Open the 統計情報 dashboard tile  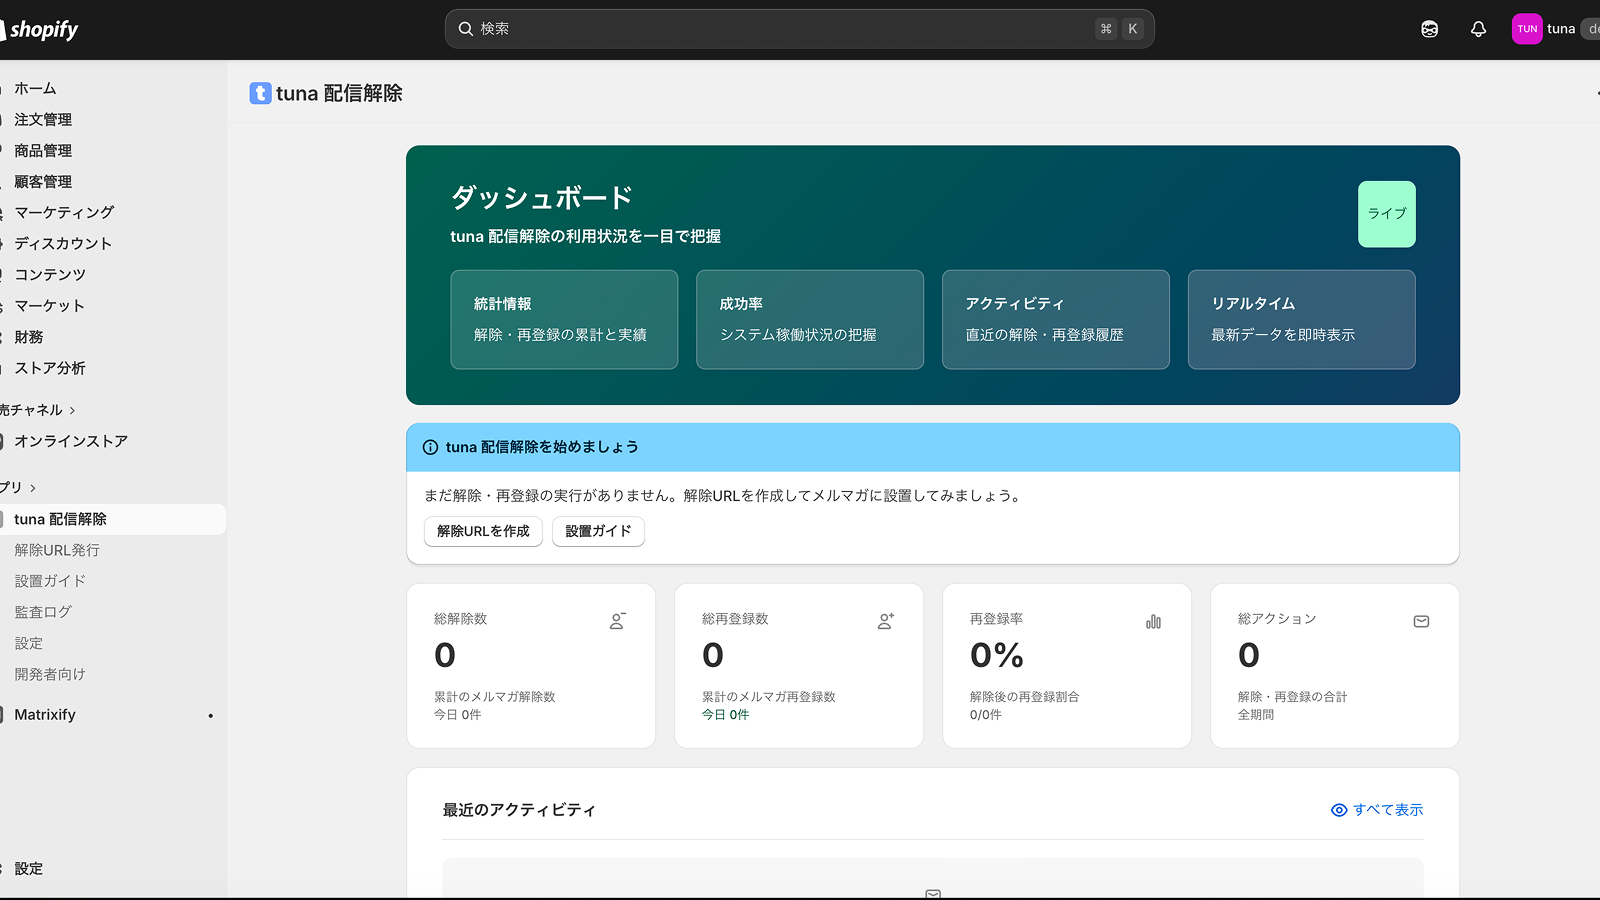coord(564,319)
